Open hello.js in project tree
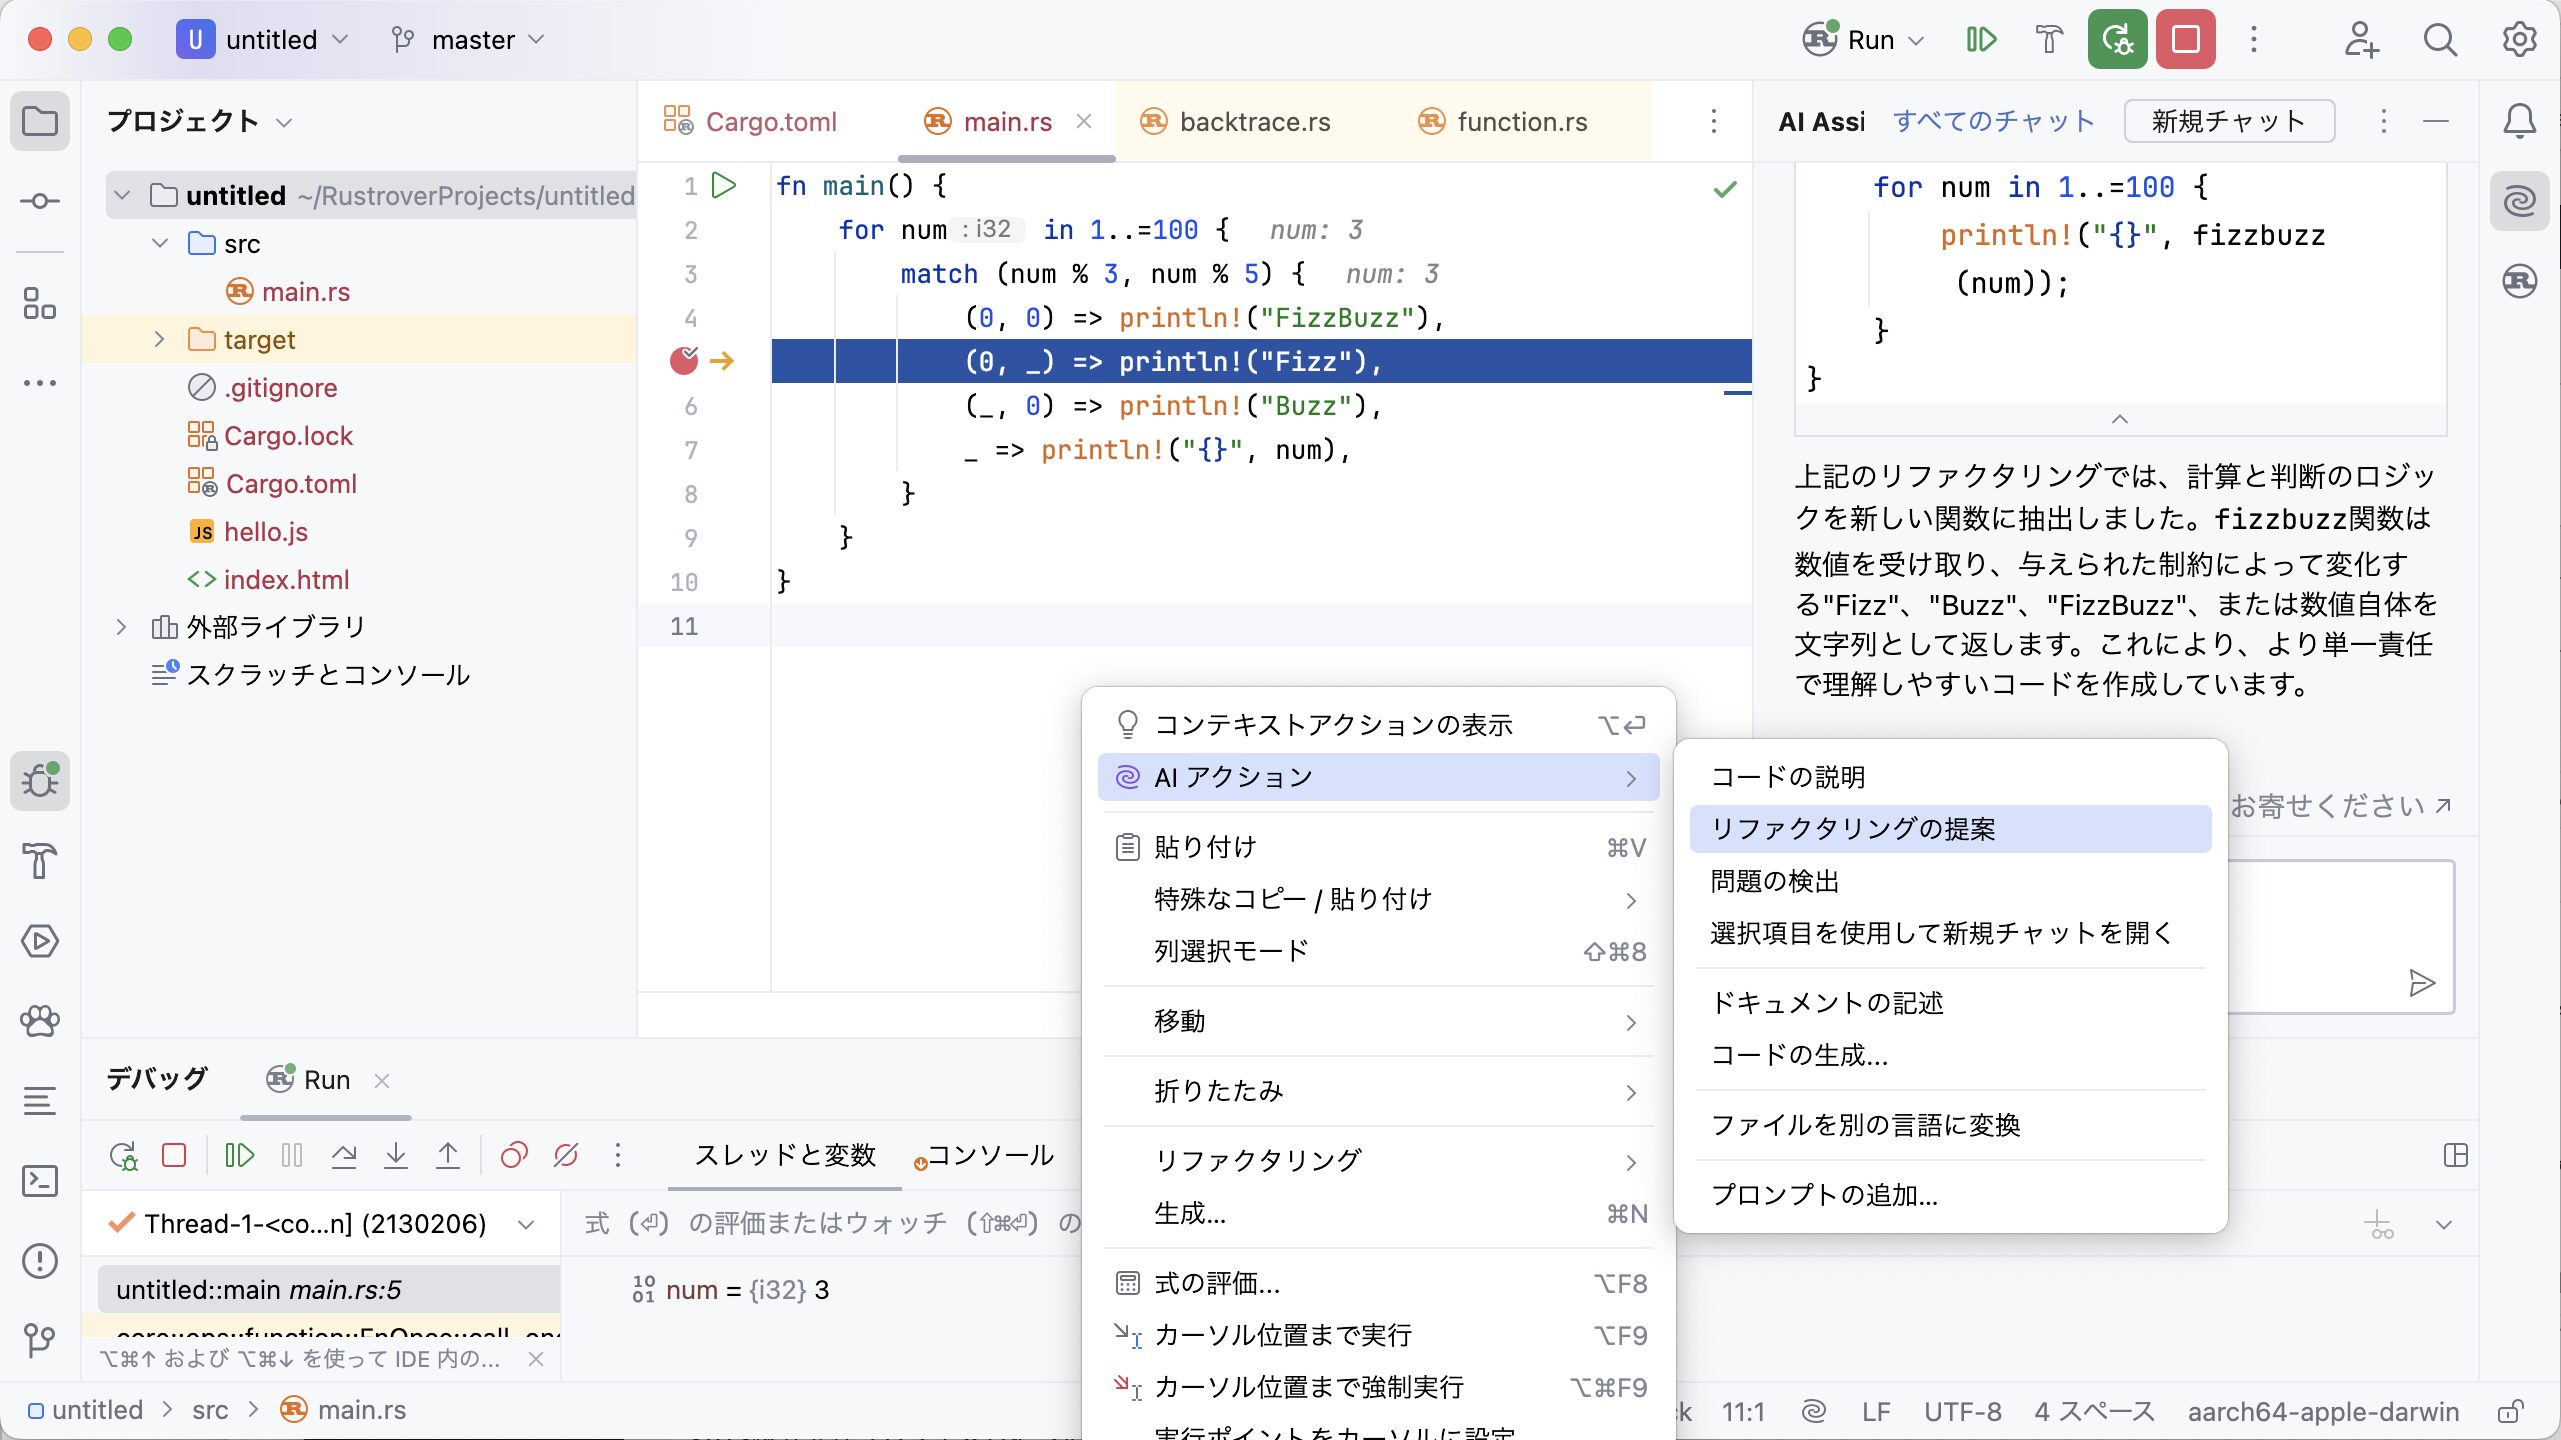The height and width of the screenshot is (1440, 2561). [266, 532]
